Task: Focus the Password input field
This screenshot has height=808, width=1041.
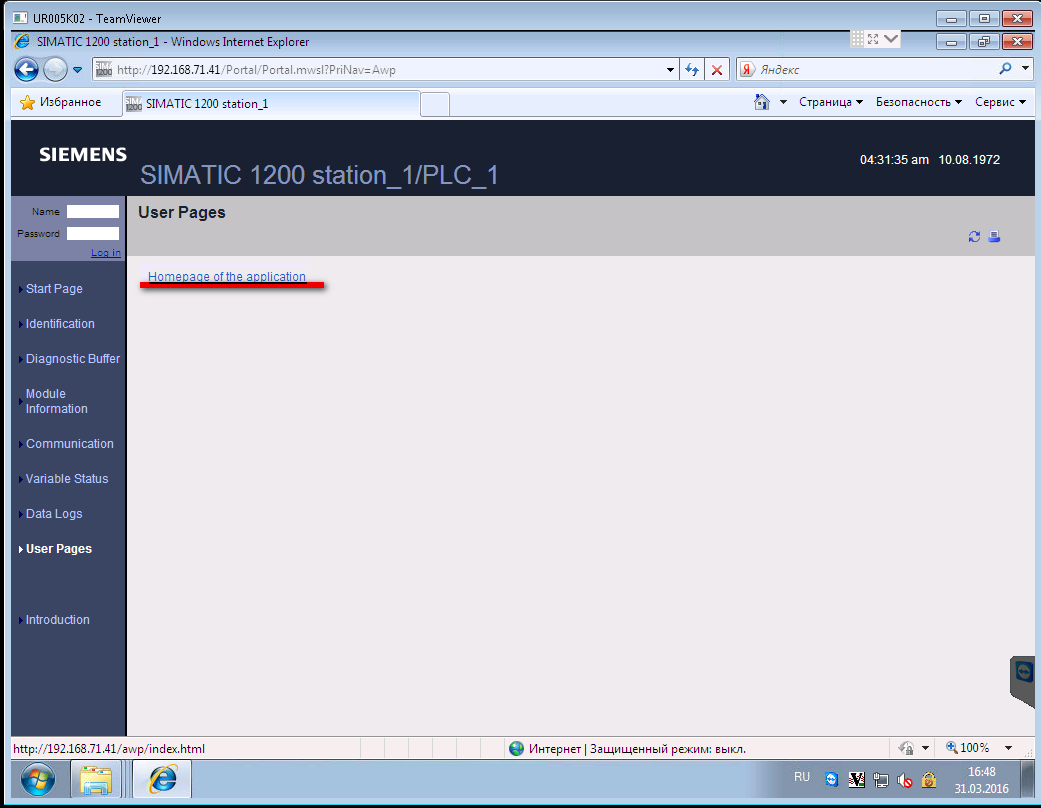Action: click(92, 234)
